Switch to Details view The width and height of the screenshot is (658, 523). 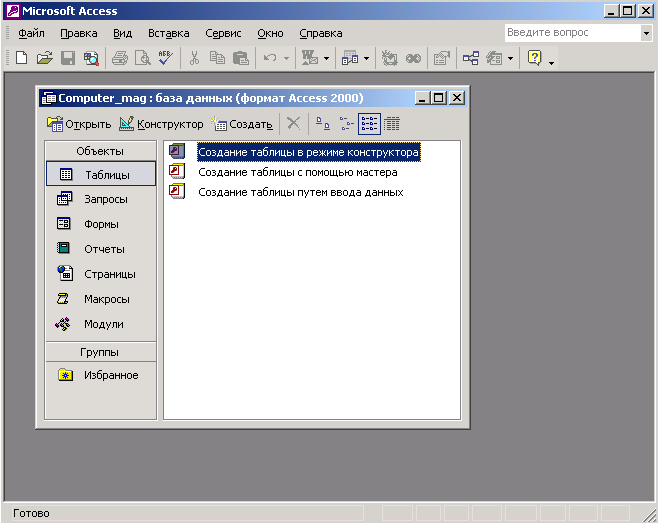pyautogui.click(x=392, y=123)
